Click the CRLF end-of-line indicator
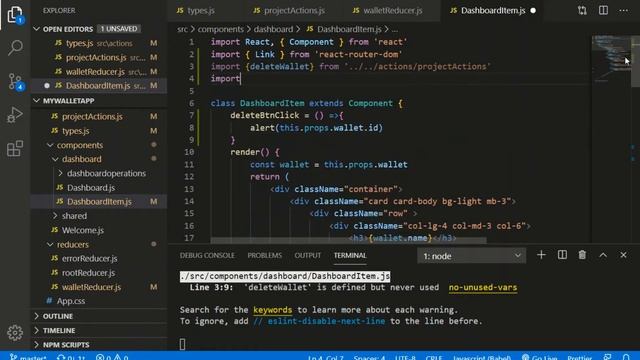Image resolution: width=640 pixels, height=360 pixels. (x=433, y=358)
